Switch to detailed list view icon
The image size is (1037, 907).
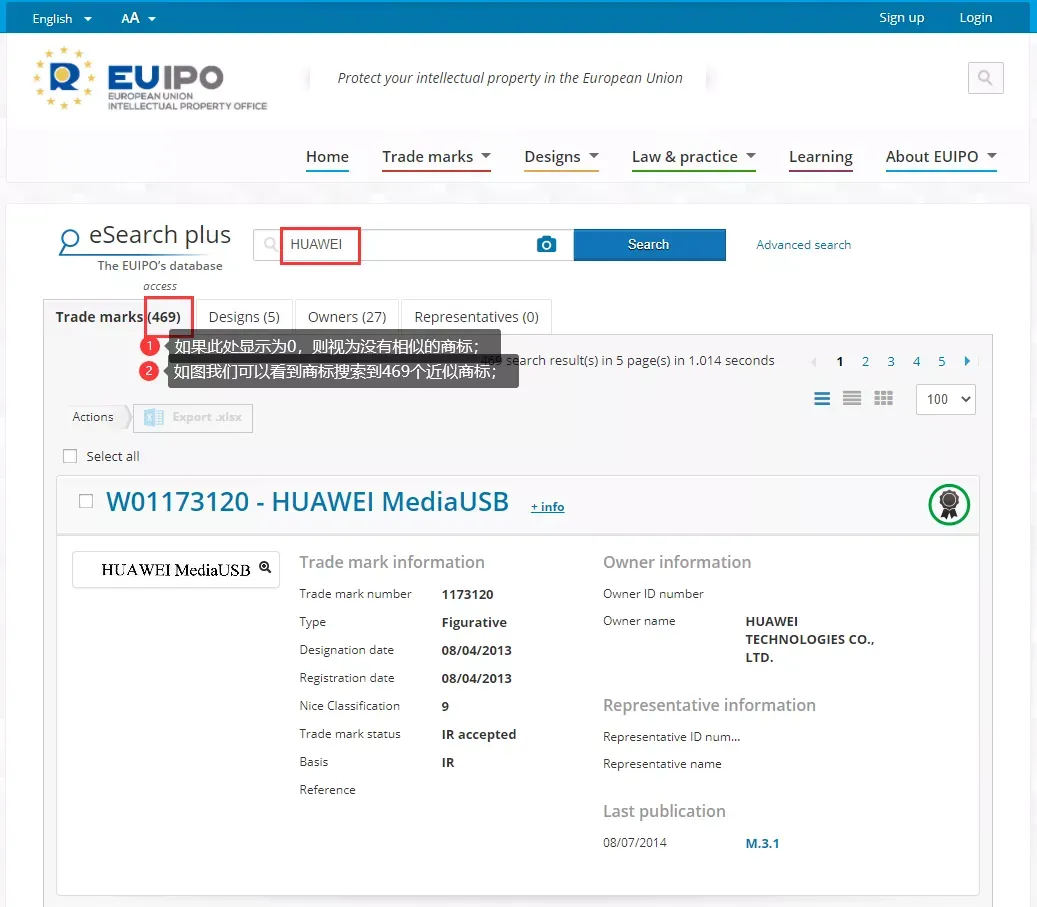(x=821, y=398)
